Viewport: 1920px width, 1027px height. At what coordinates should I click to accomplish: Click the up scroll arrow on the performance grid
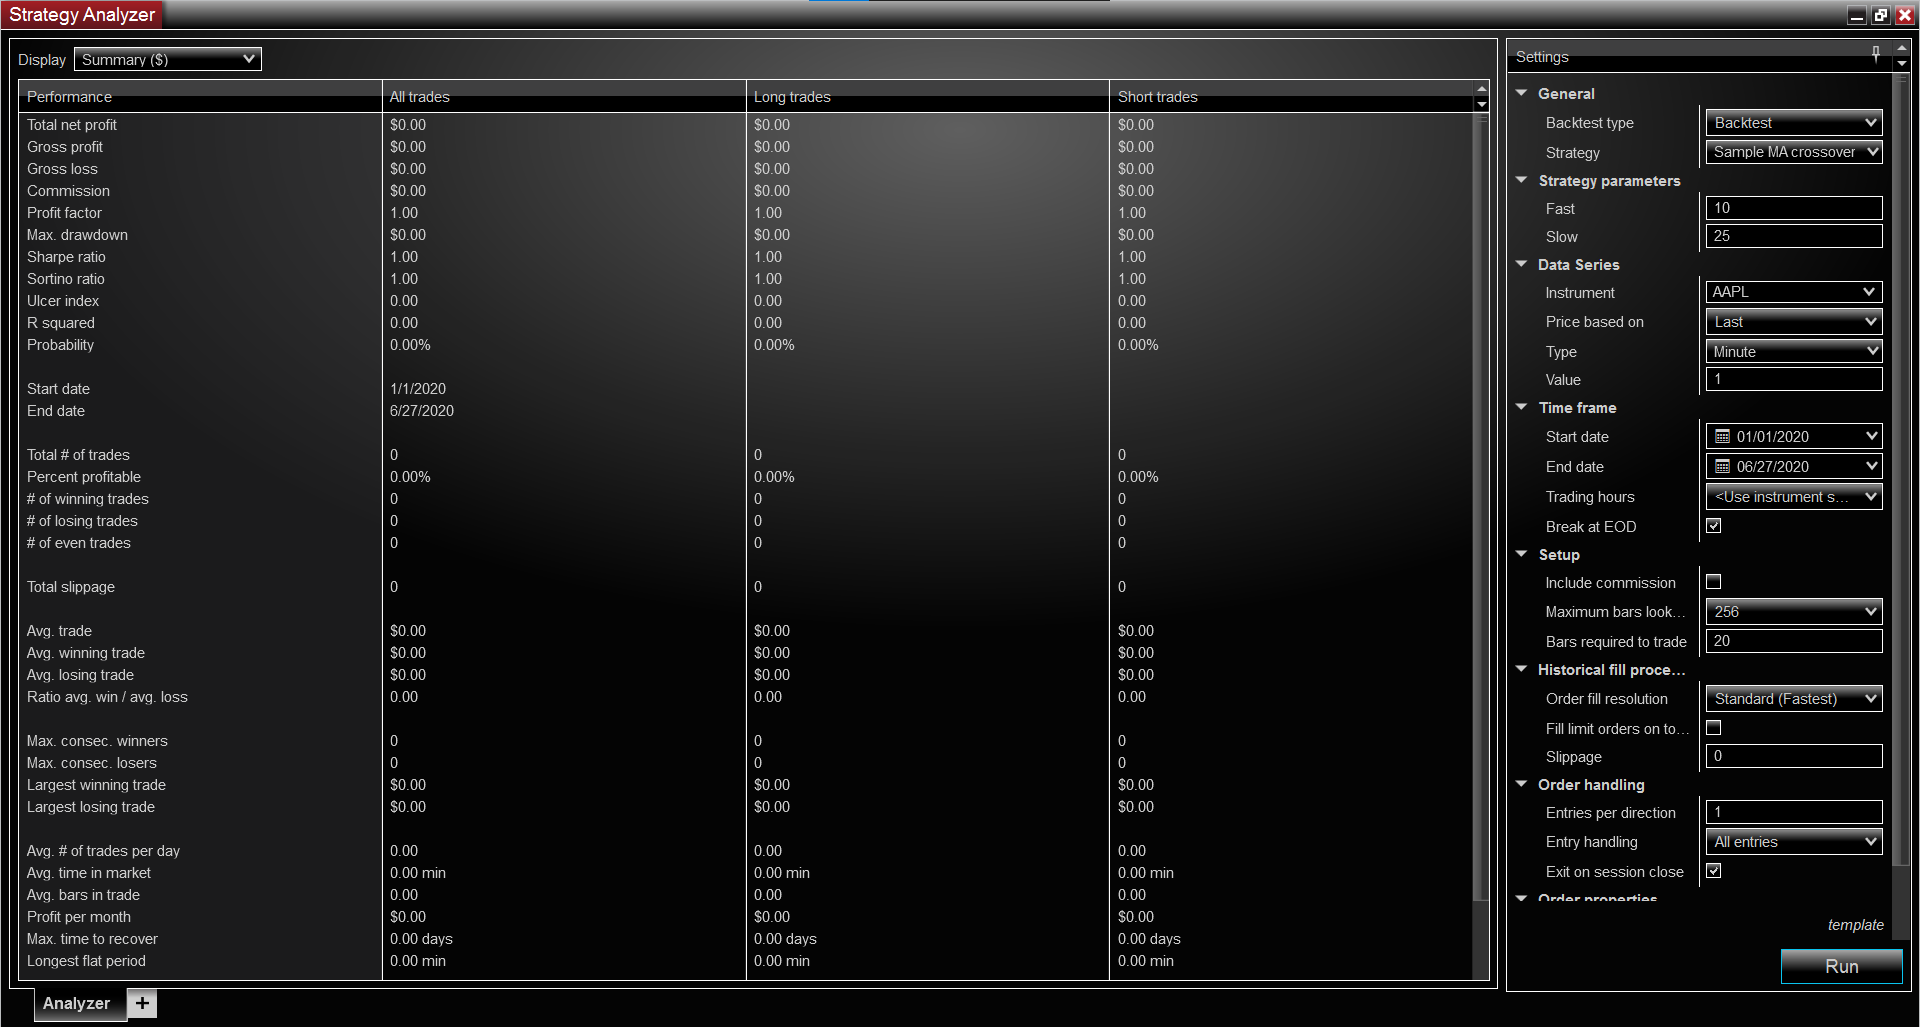(1481, 91)
